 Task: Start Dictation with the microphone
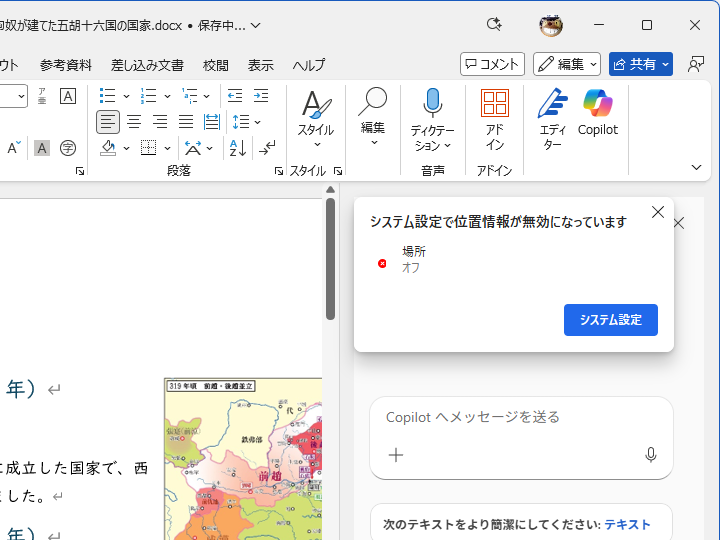[432, 119]
